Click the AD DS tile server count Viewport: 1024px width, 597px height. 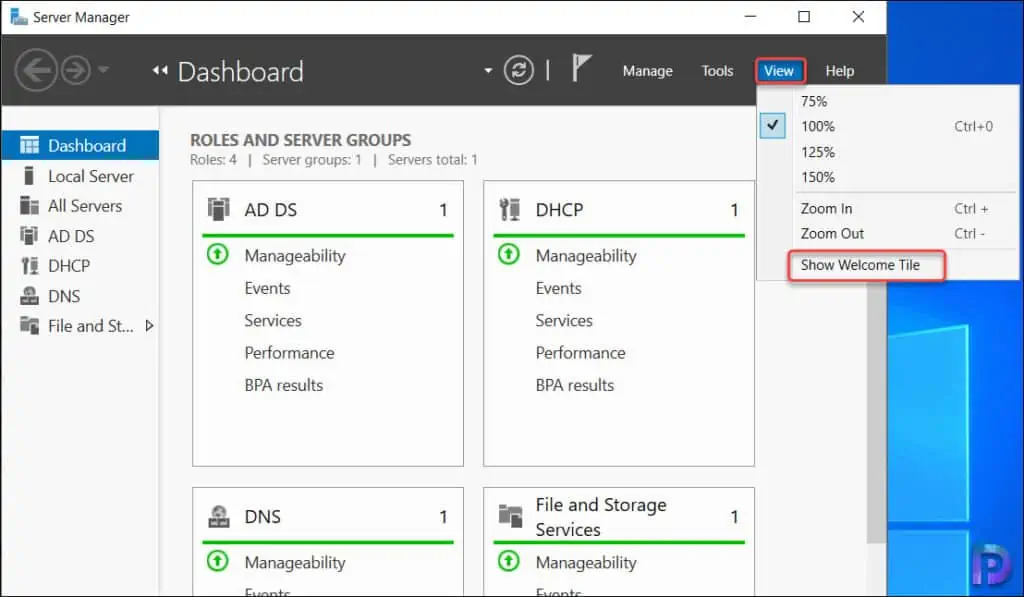[x=443, y=210]
